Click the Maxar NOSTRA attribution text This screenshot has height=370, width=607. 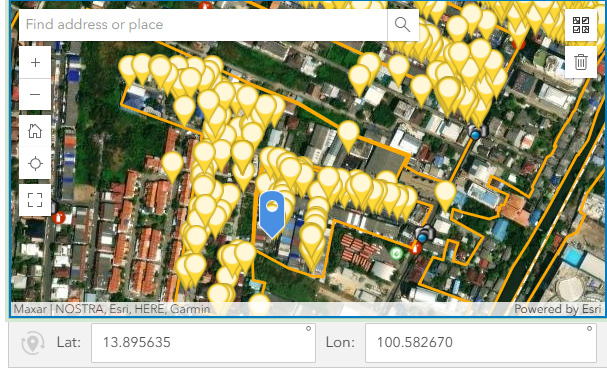pyautogui.click(x=111, y=309)
